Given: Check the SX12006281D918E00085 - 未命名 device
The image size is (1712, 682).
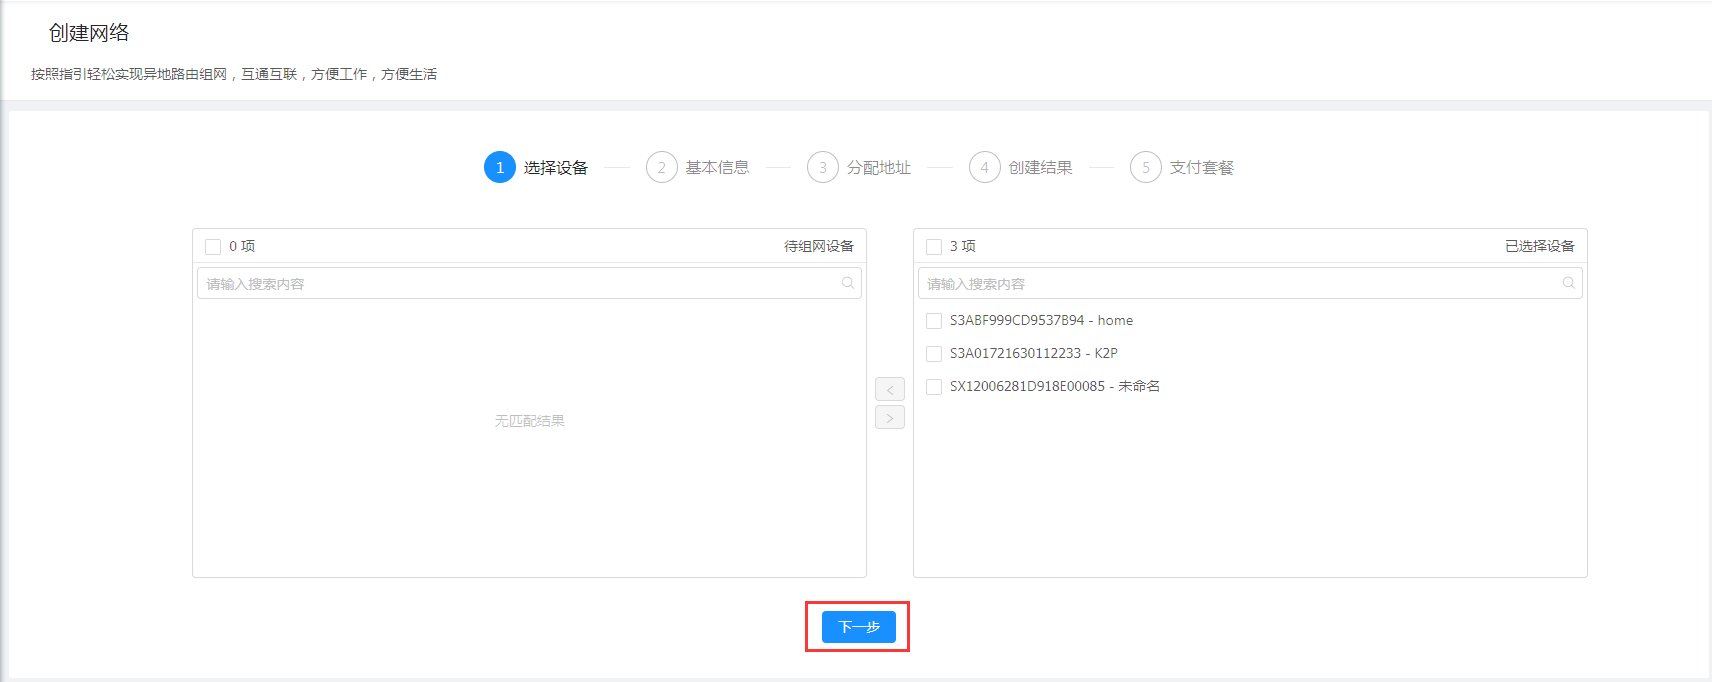Looking at the screenshot, I should (934, 387).
